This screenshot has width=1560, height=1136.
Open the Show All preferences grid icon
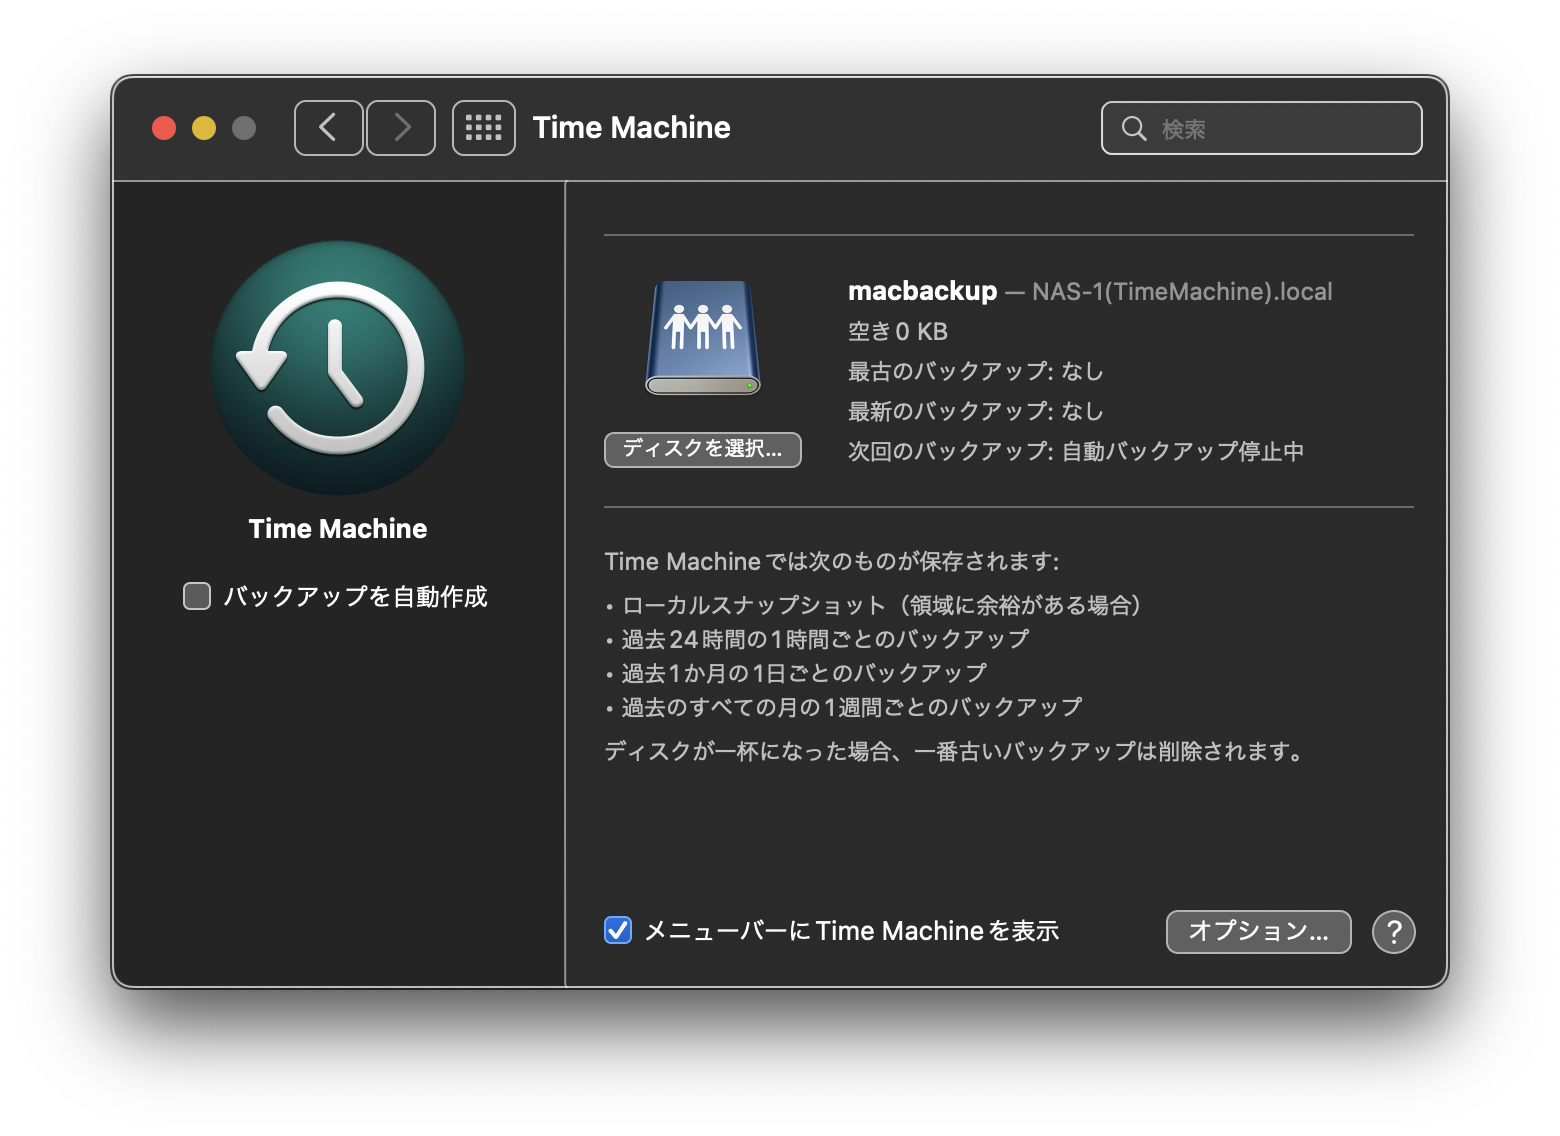(x=483, y=127)
